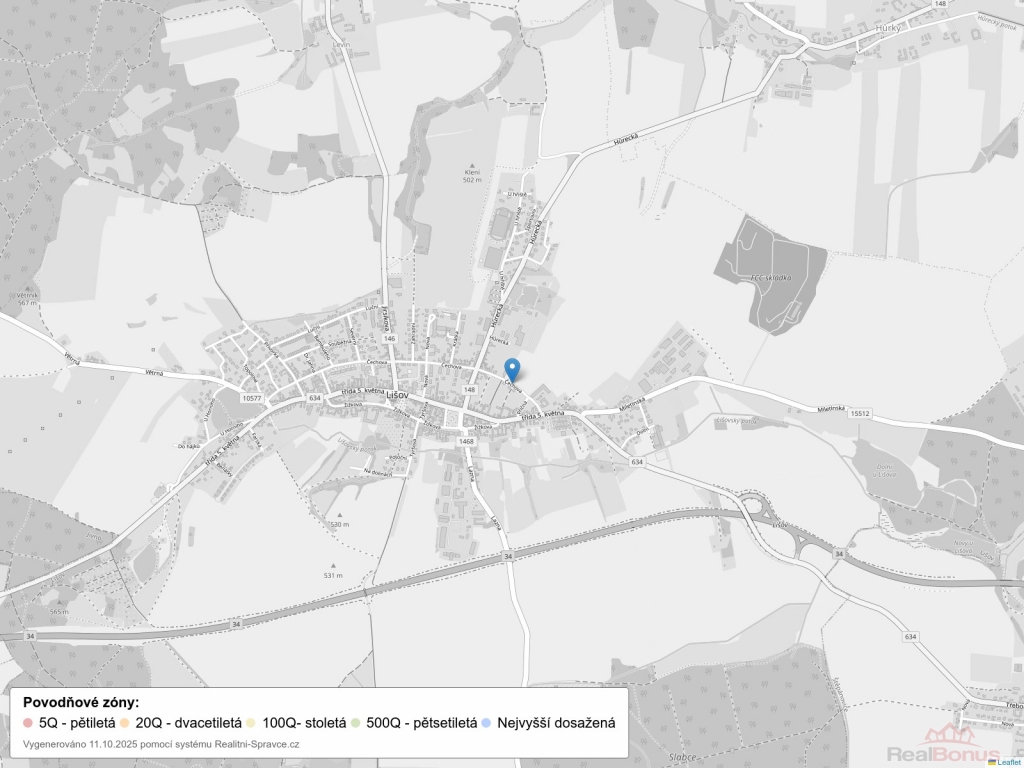
Task: Click the 531 m summit triangle
Action: [334, 566]
